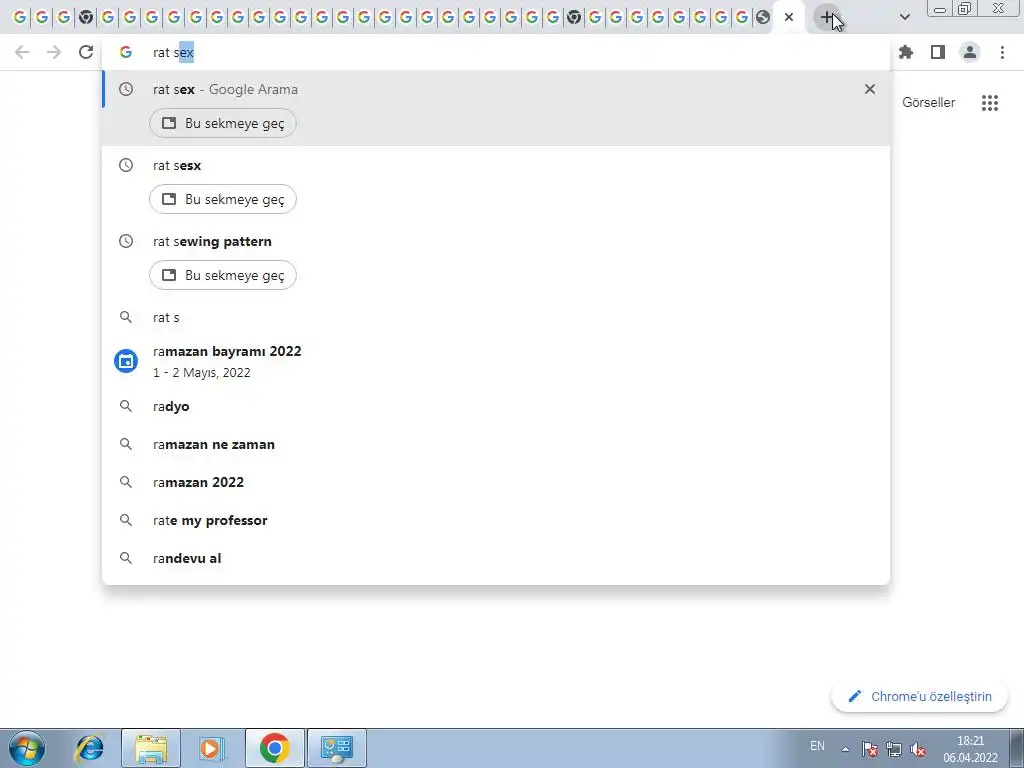Click the Chrome taskbar icon

[274, 748]
